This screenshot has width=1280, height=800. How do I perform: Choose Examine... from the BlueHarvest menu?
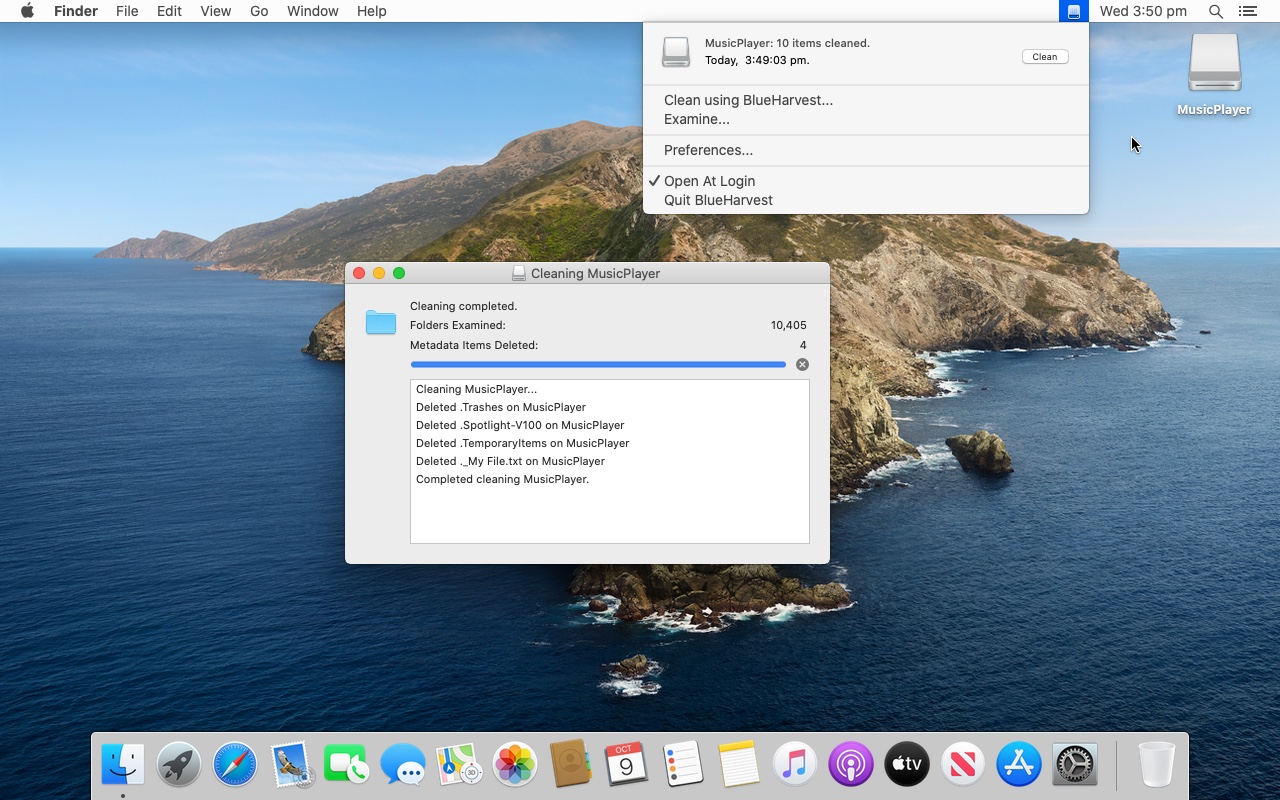pyautogui.click(x=694, y=119)
